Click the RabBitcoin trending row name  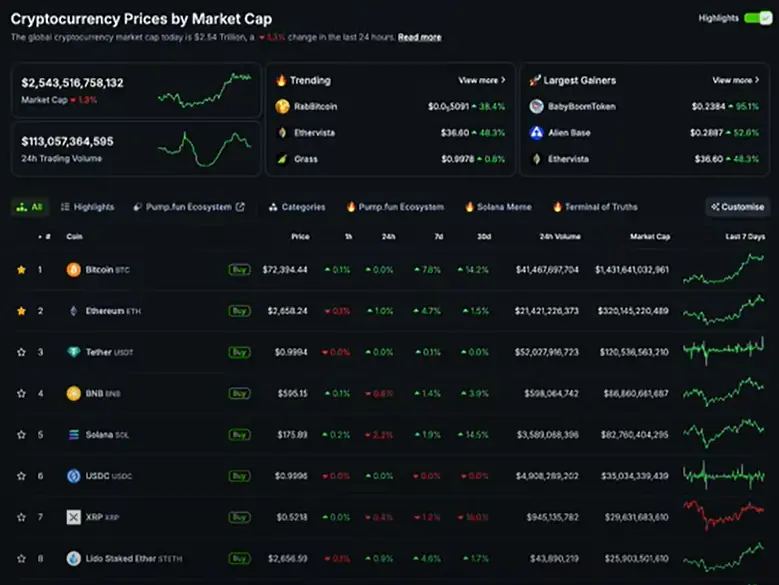315,106
